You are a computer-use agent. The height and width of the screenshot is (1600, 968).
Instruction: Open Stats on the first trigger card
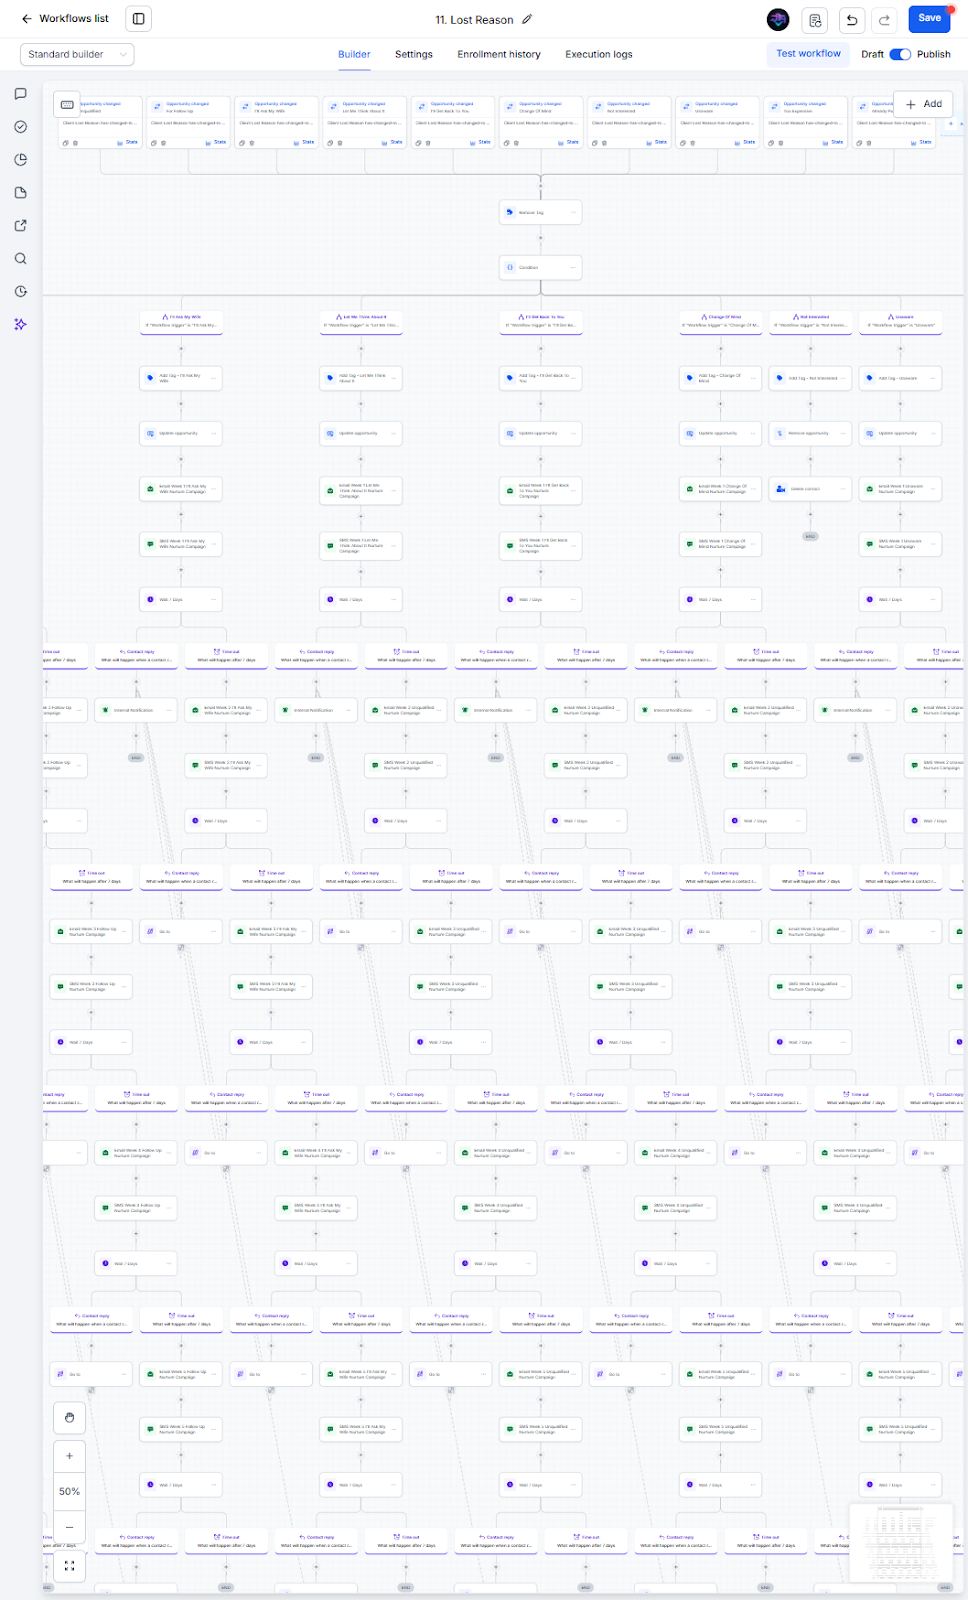coord(128,142)
